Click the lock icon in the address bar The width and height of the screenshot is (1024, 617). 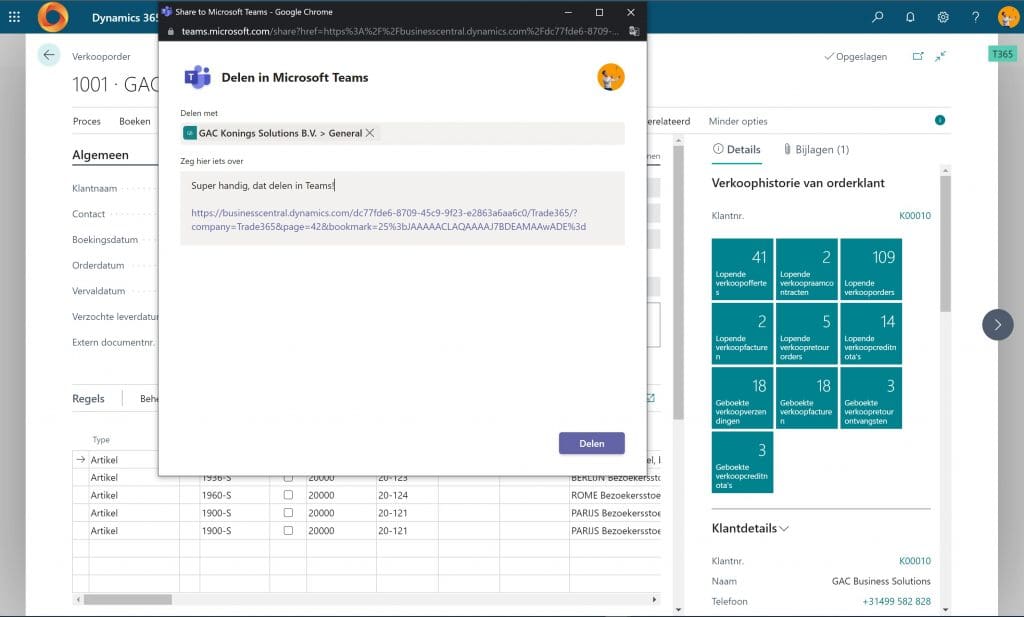click(171, 31)
